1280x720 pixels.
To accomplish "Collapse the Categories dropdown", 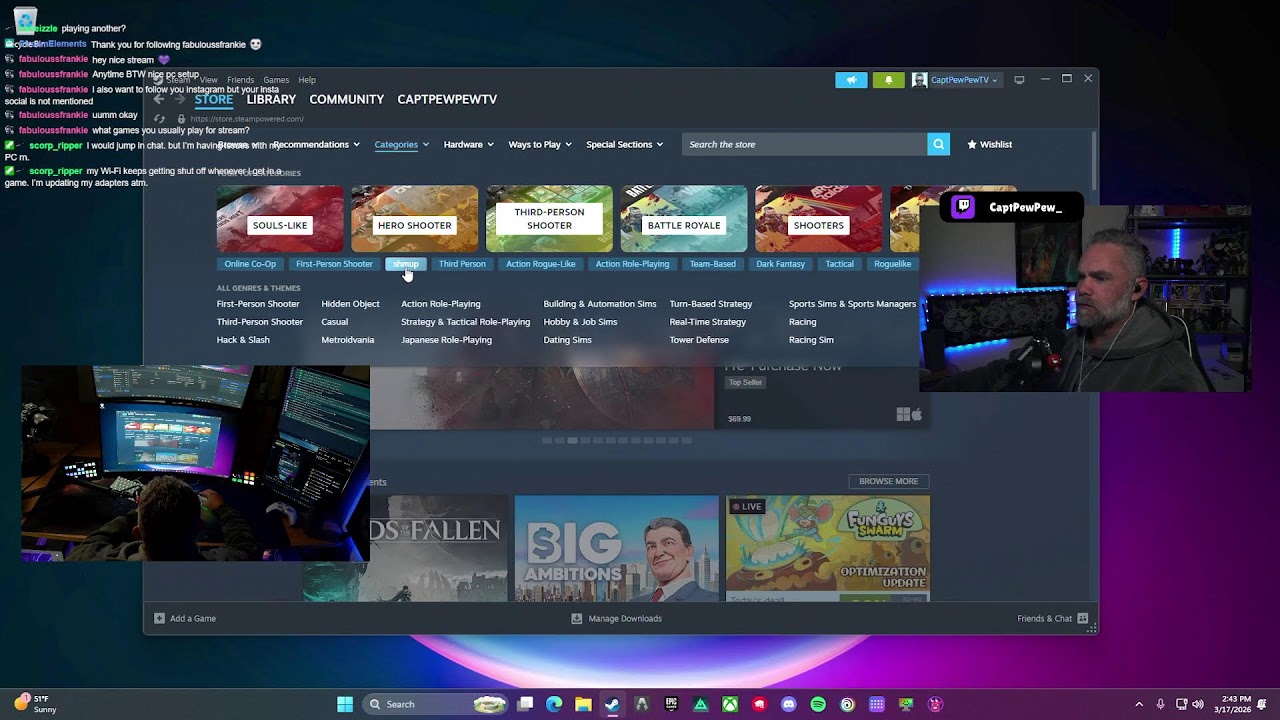I will [401, 144].
